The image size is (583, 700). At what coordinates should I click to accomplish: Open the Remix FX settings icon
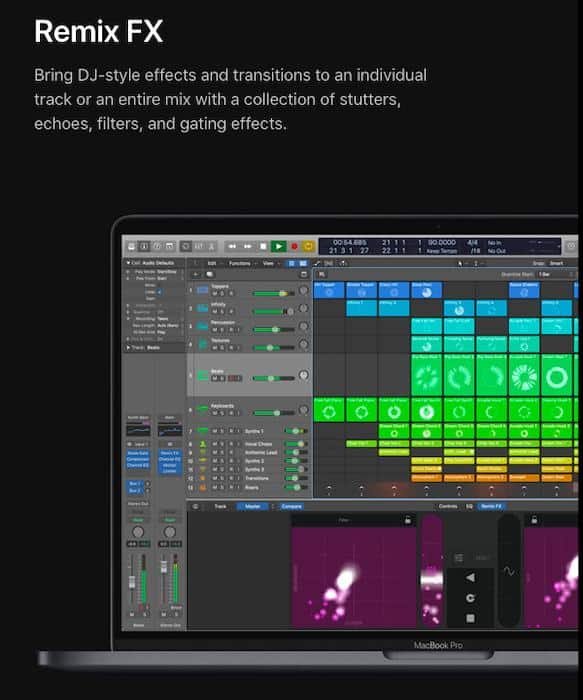click(458, 558)
